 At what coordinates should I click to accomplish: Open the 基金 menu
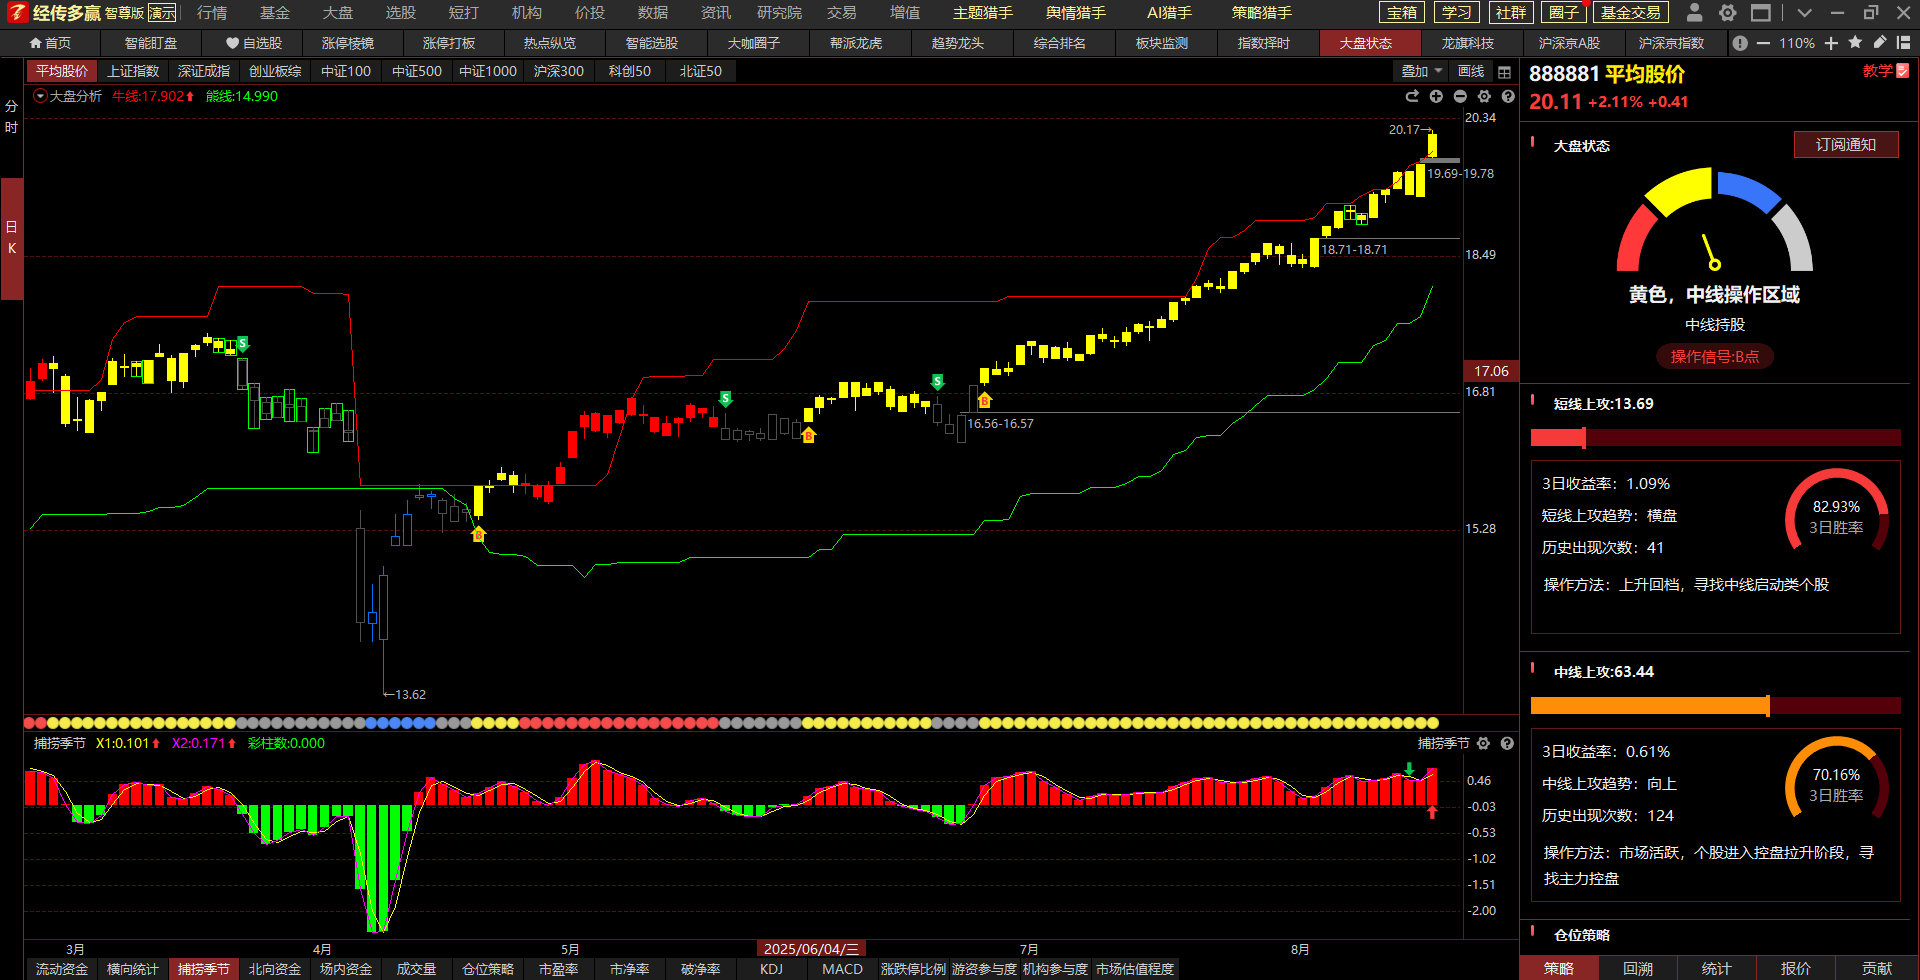coord(275,13)
